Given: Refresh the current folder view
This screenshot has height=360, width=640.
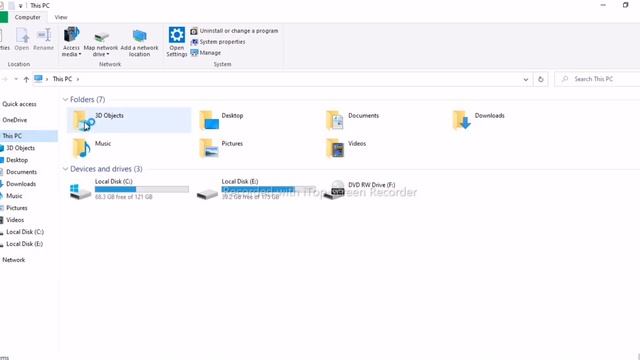Looking at the screenshot, I should click(x=541, y=79).
